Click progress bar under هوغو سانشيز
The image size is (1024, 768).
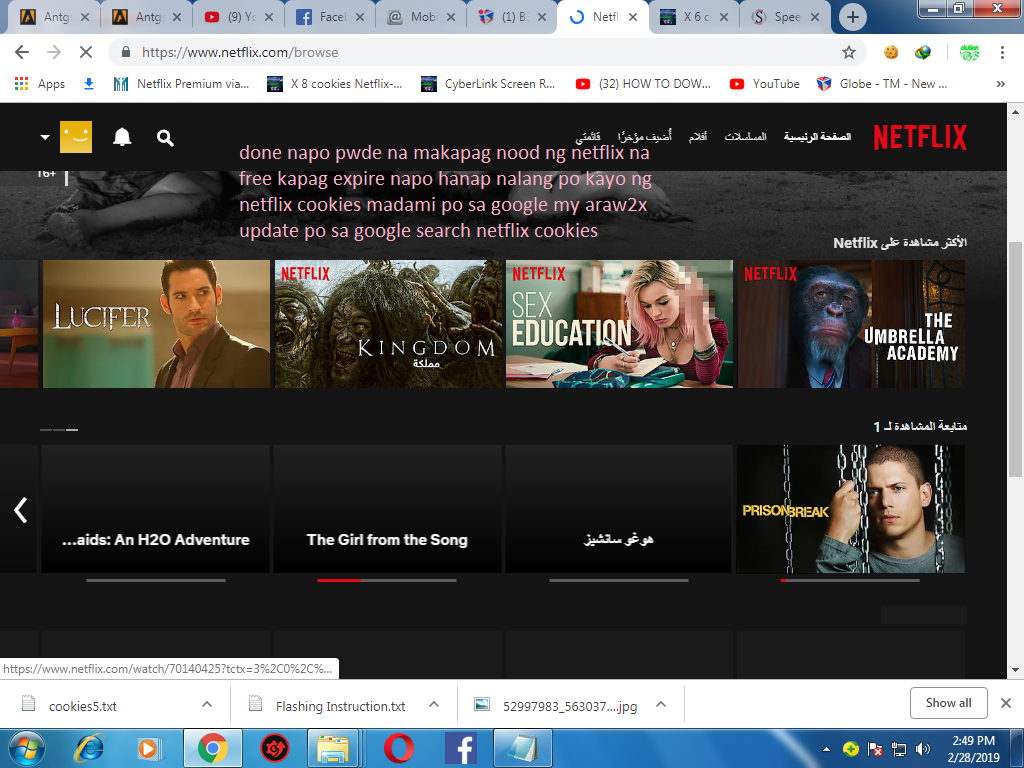click(x=618, y=580)
